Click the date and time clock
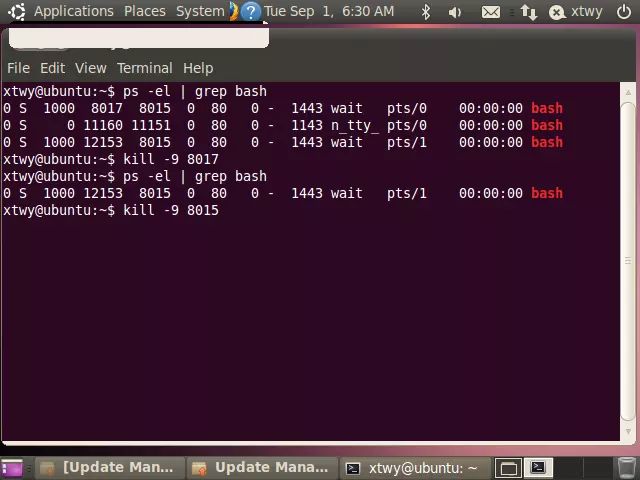The width and height of the screenshot is (640, 480). [329, 11]
